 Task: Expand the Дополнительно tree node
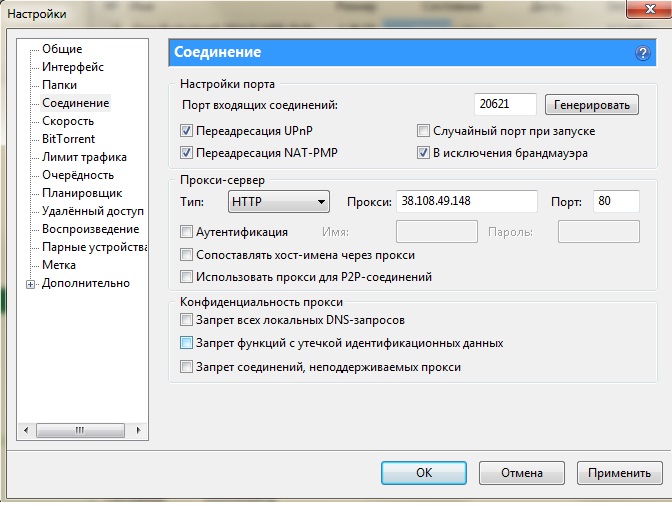click(x=31, y=284)
